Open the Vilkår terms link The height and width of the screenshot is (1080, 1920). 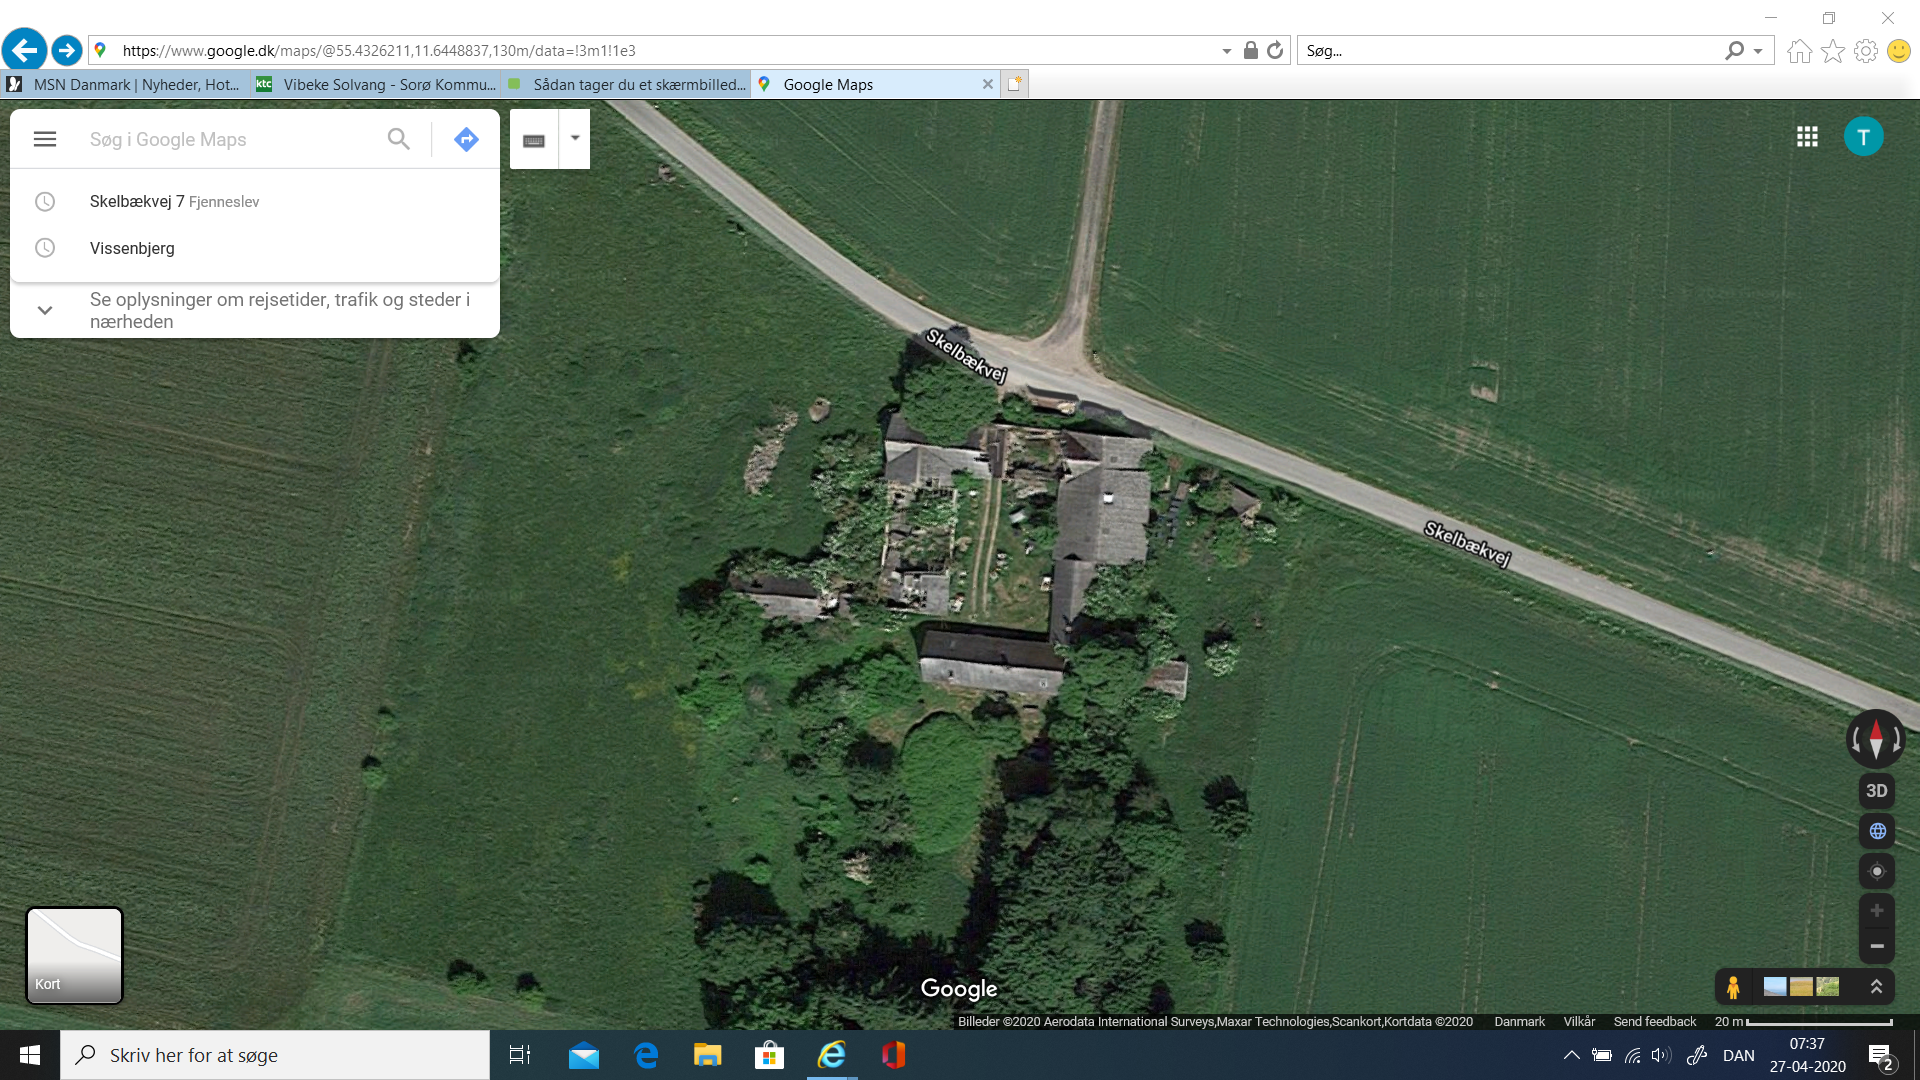(x=1579, y=1022)
